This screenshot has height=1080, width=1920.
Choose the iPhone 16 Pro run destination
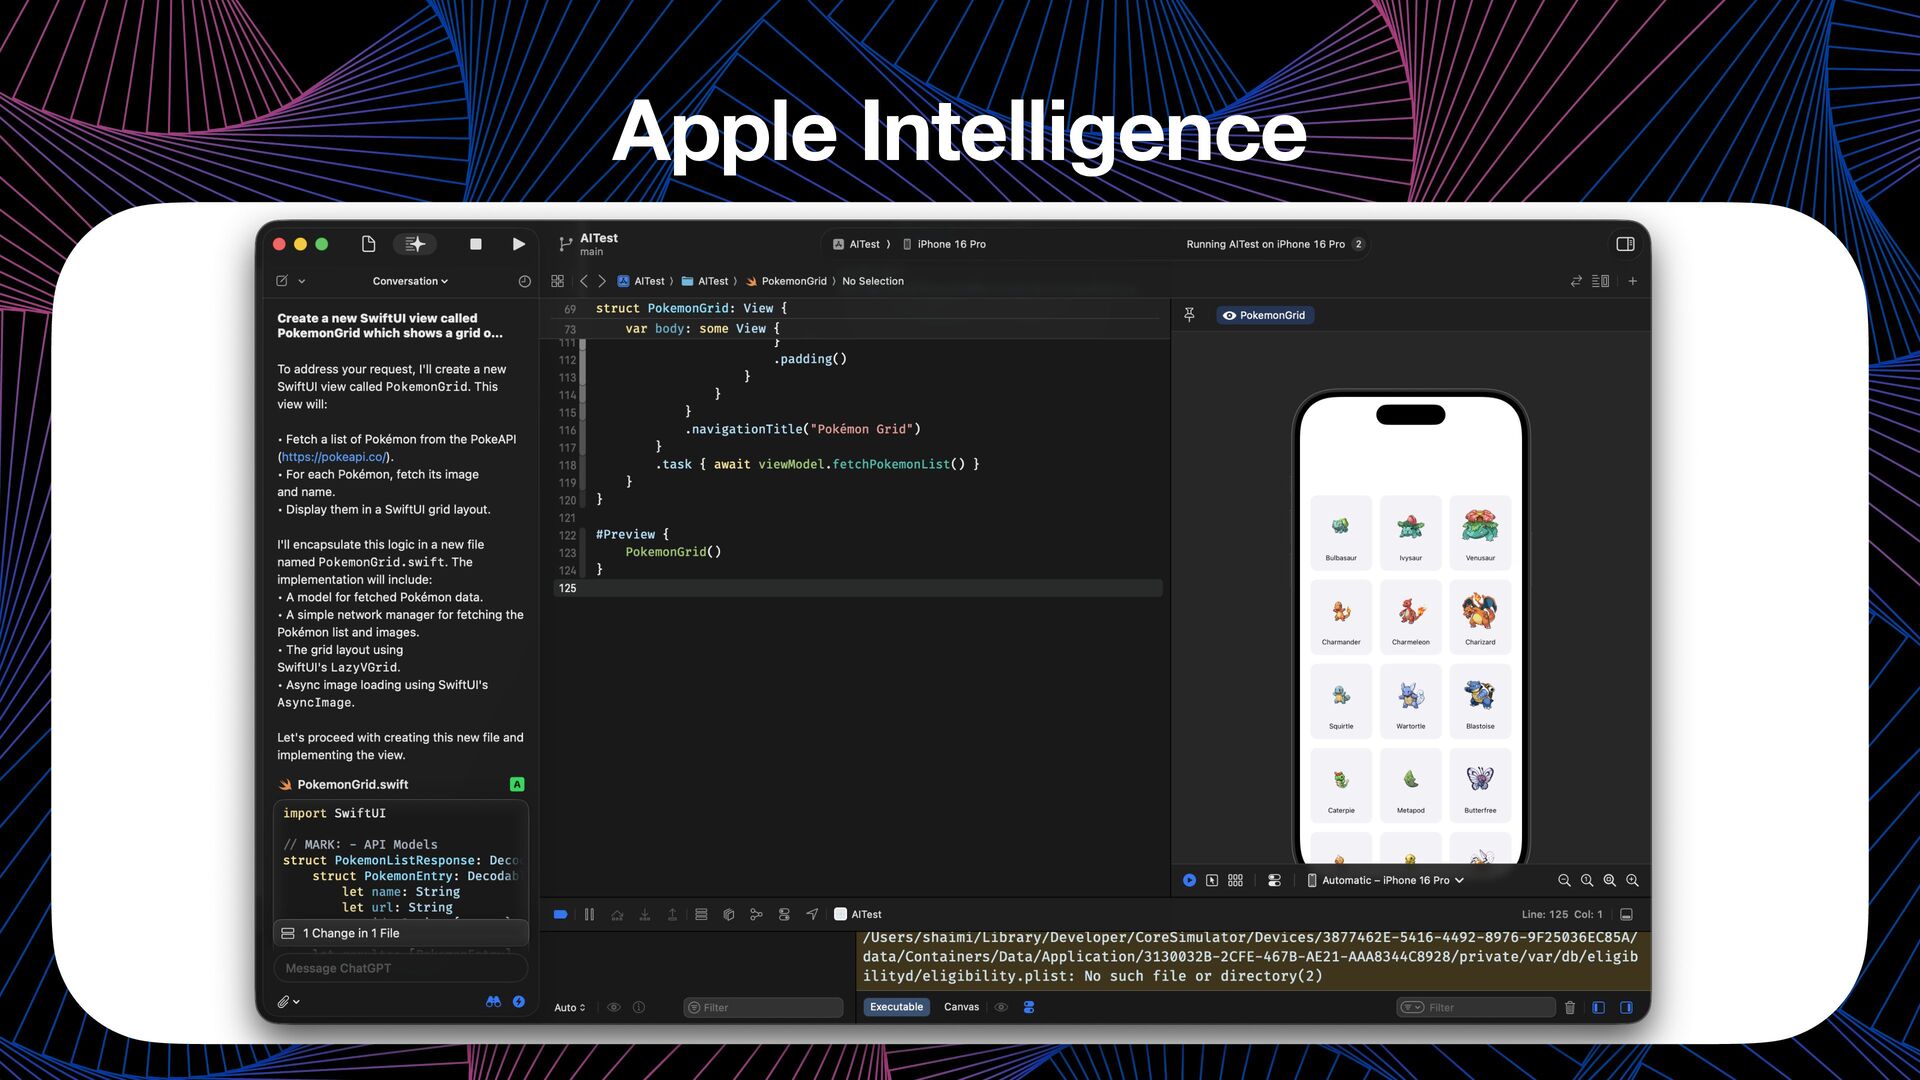tap(944, 244)
